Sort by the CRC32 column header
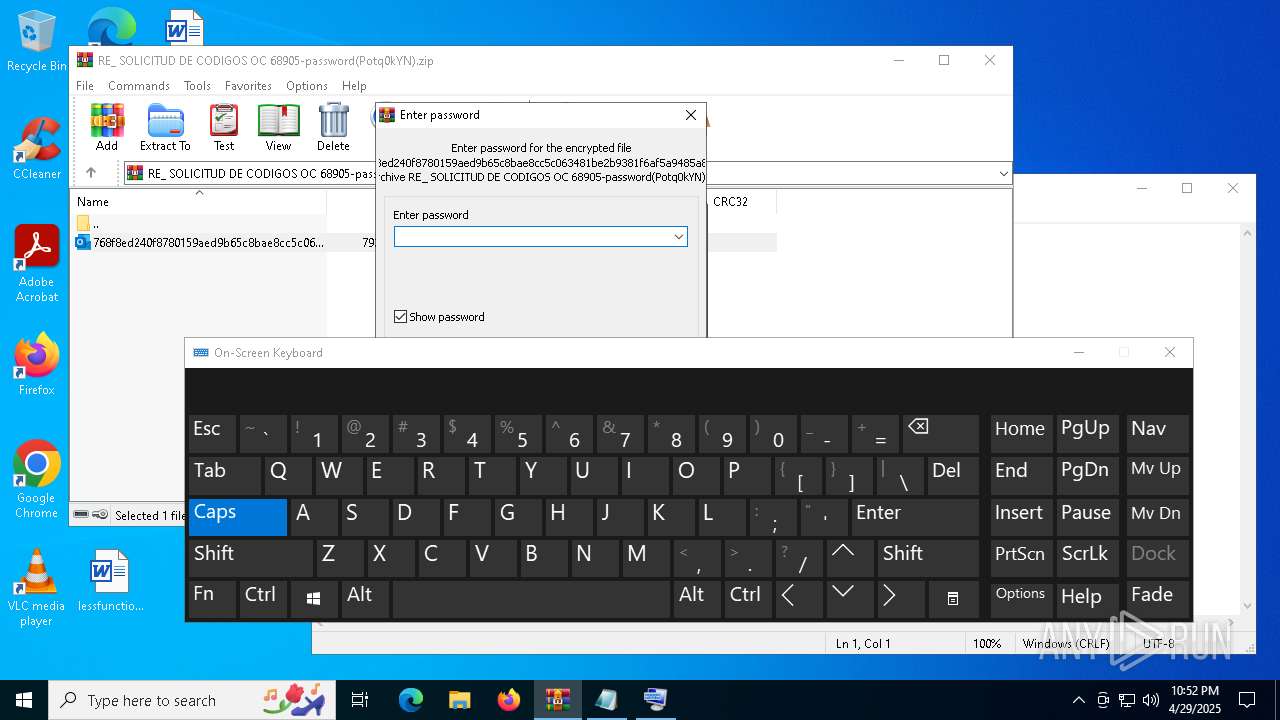The height and width of the screenshot is (720, 1280). pyautogui.click(x=731, y=201)
